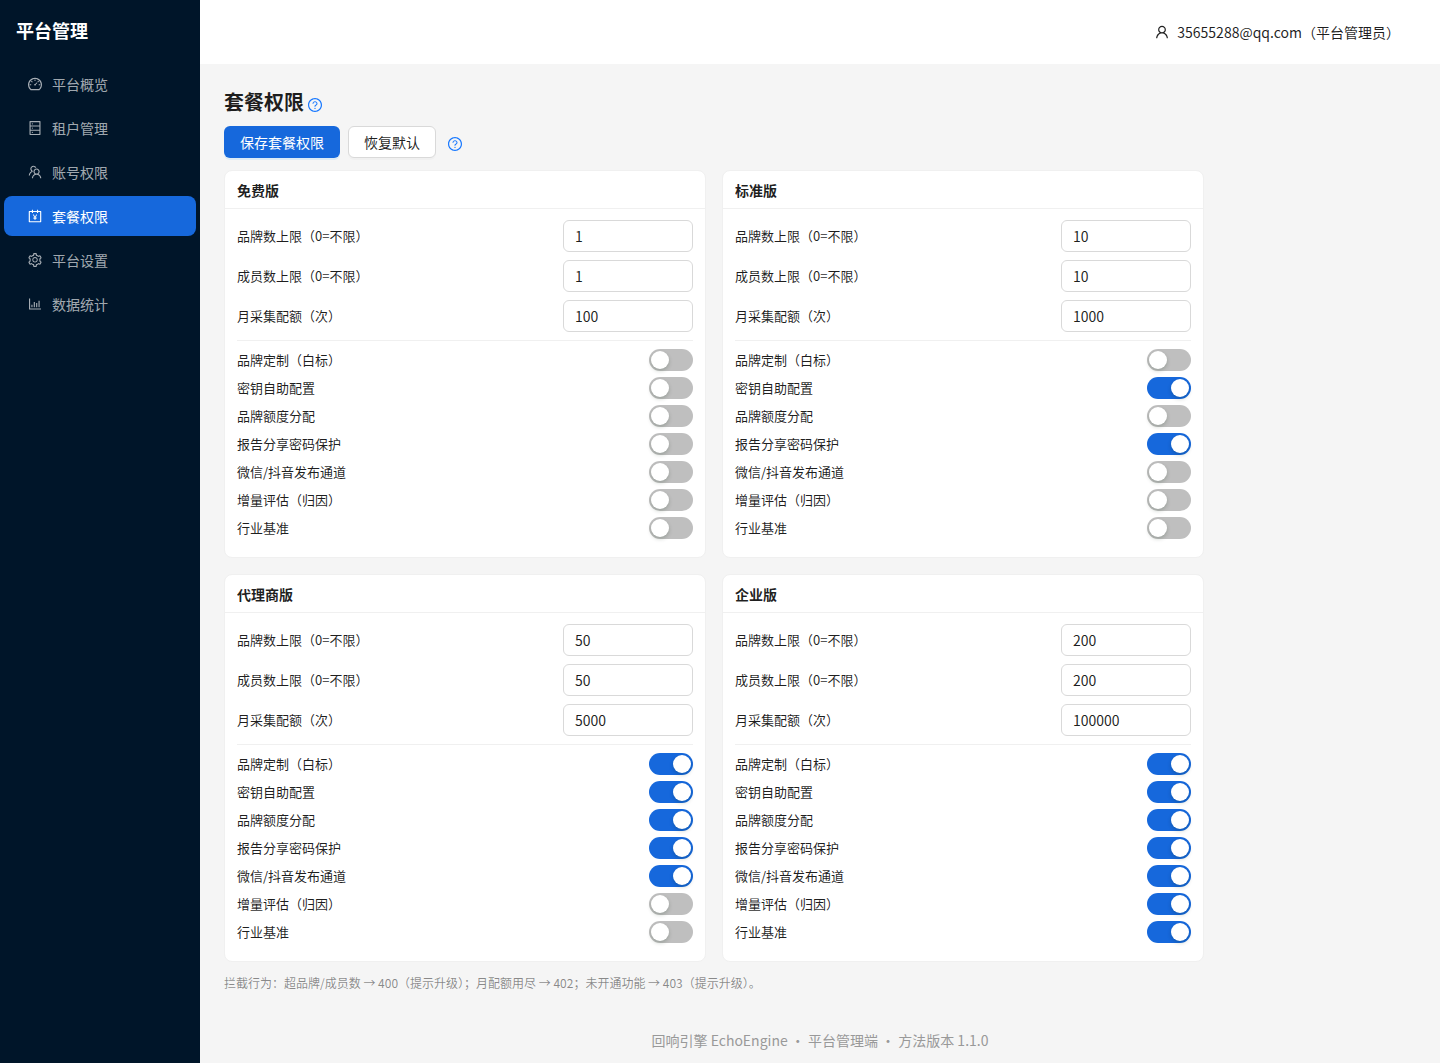Click the user avatar icon in header
This screenshot has width=1440, height=1063.
tap(1161, 33)
